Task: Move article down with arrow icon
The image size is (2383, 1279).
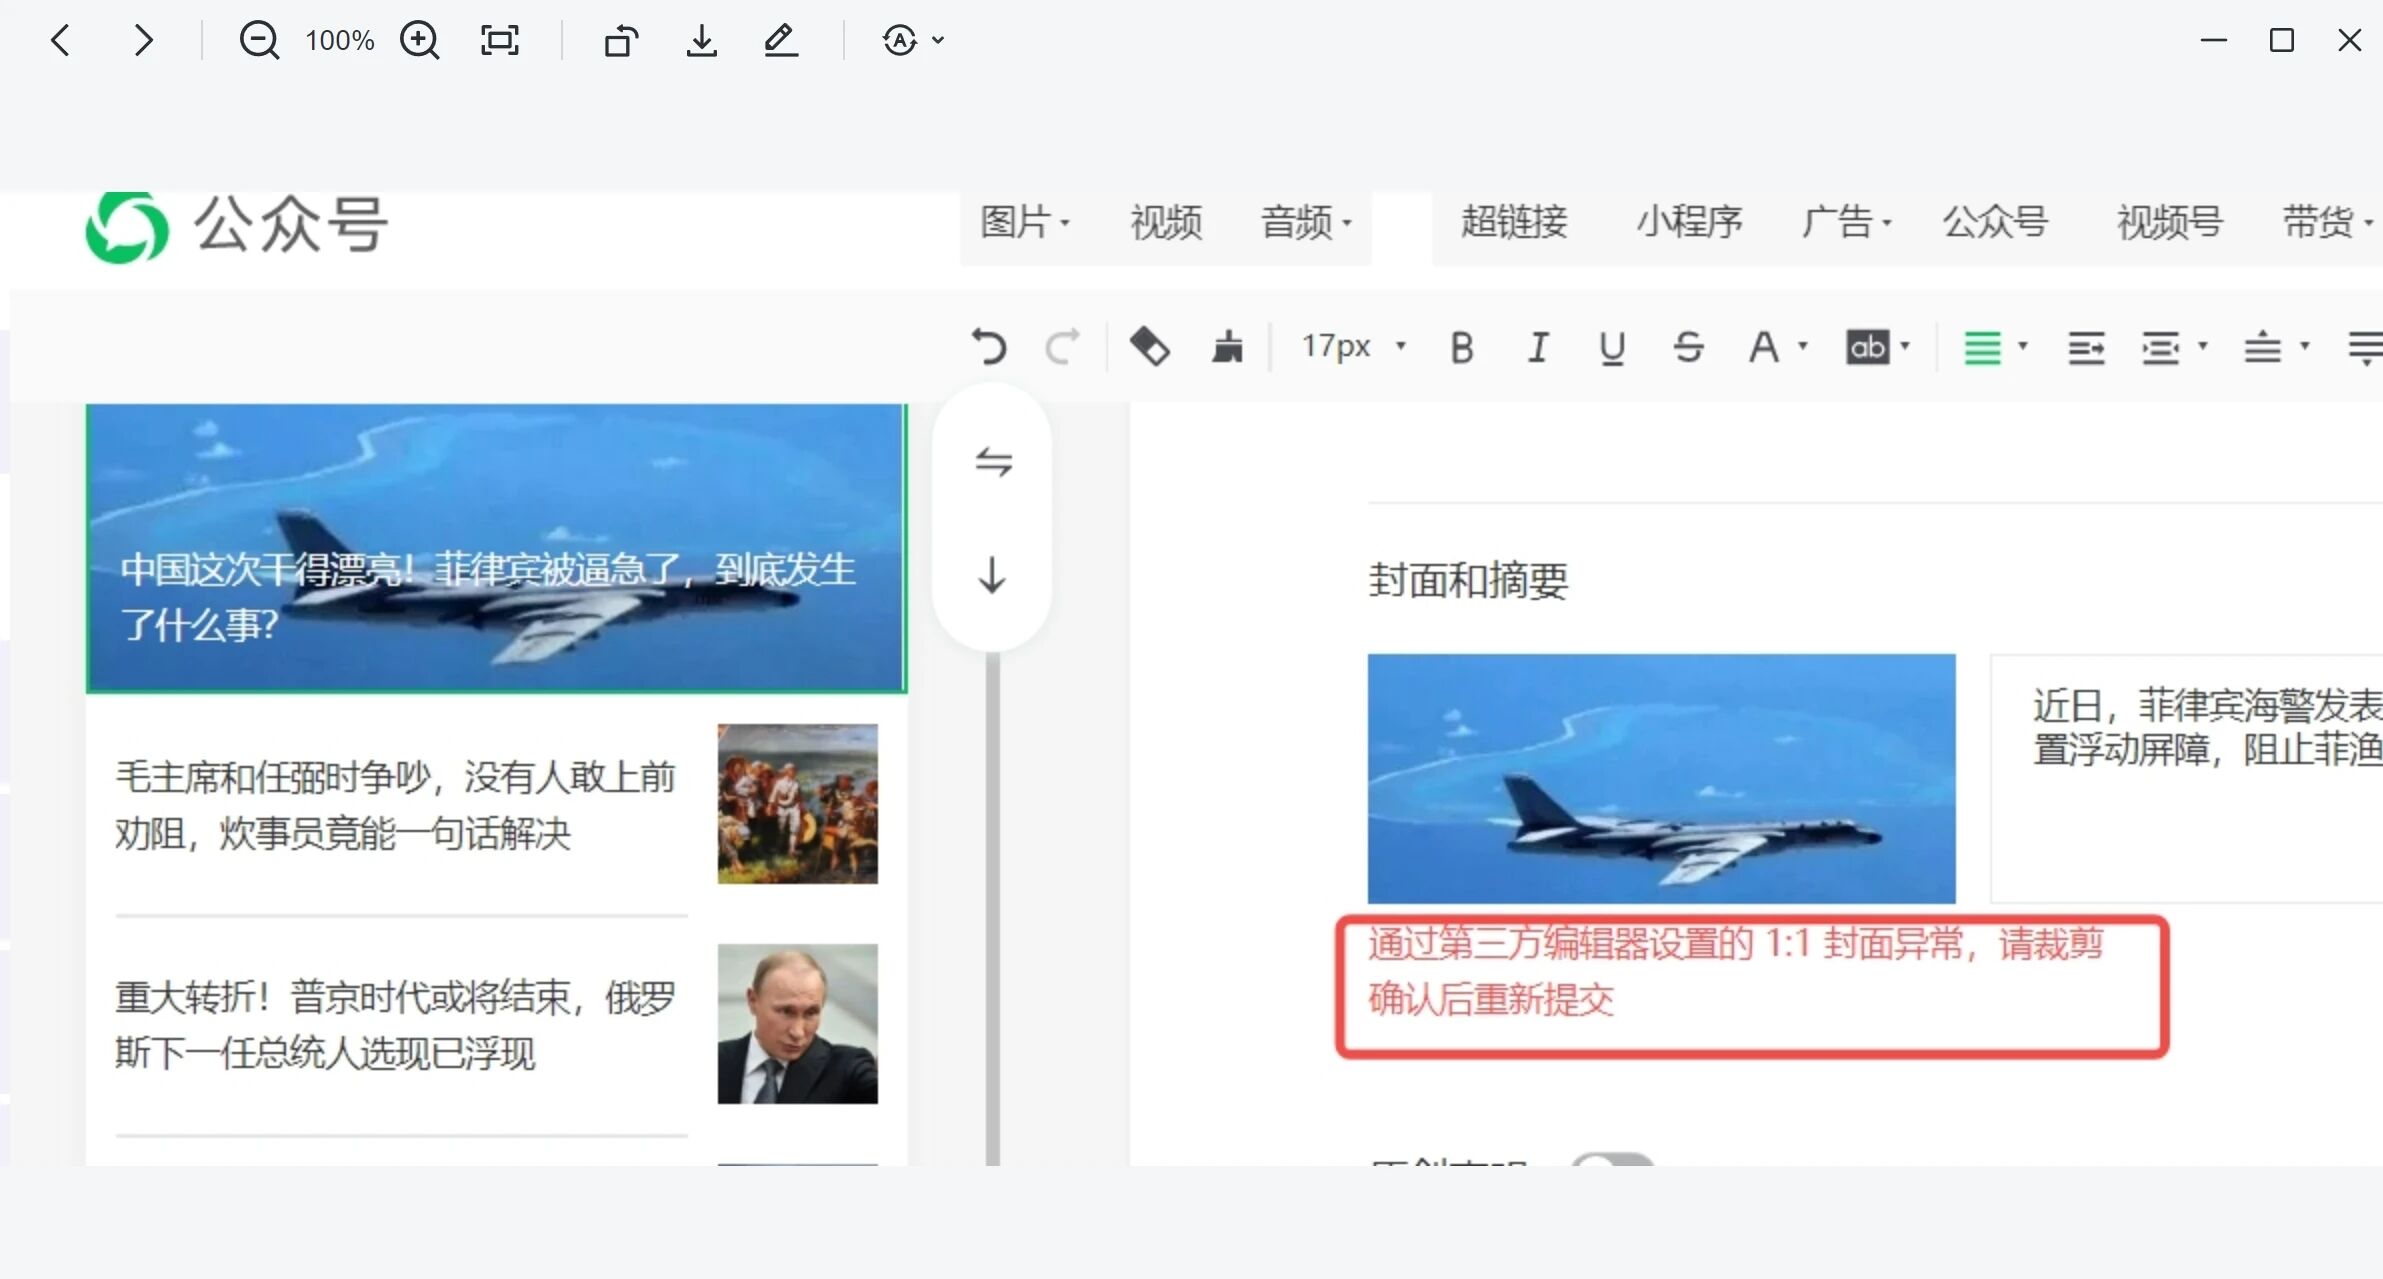Action: (991, 575)
